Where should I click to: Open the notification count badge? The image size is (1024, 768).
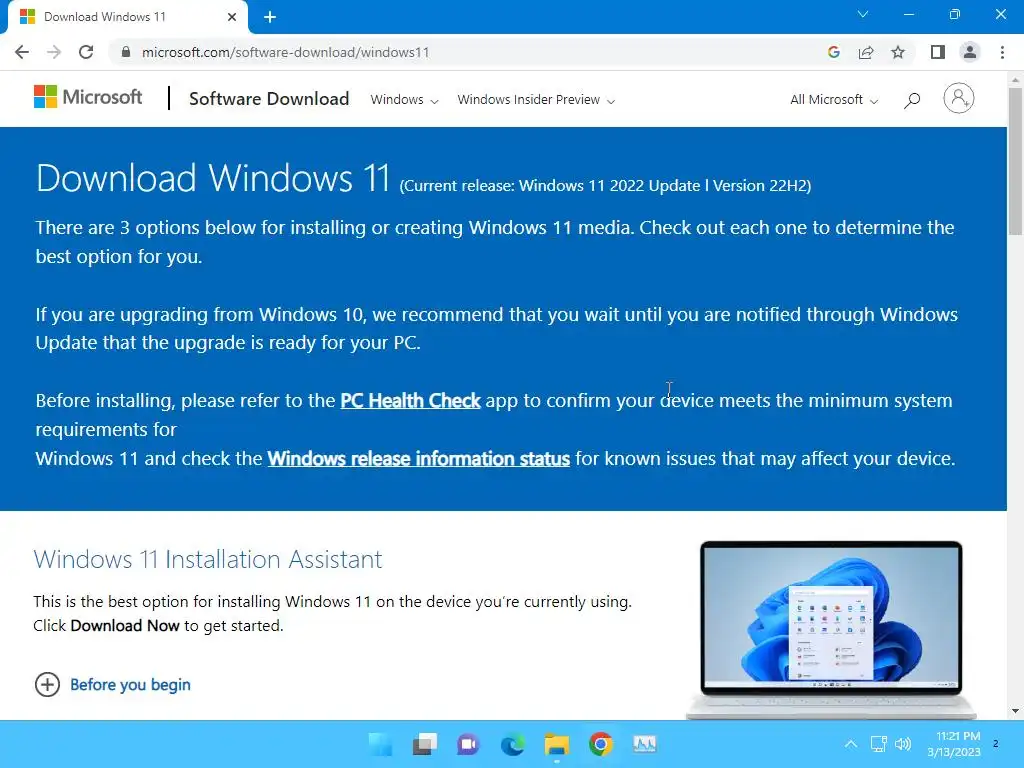coord(996,744)
